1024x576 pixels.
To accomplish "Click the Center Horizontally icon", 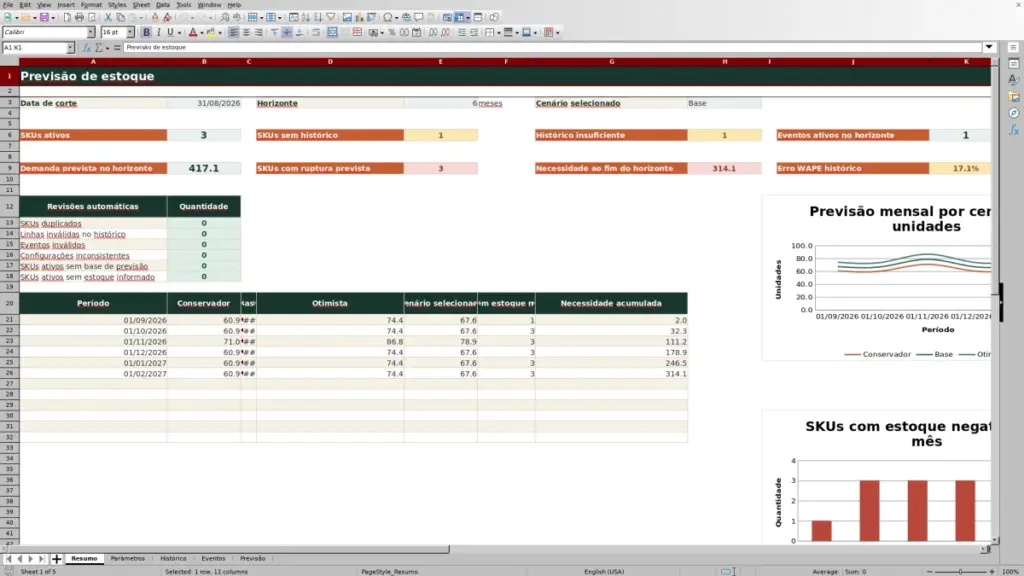I will point(246,33).
